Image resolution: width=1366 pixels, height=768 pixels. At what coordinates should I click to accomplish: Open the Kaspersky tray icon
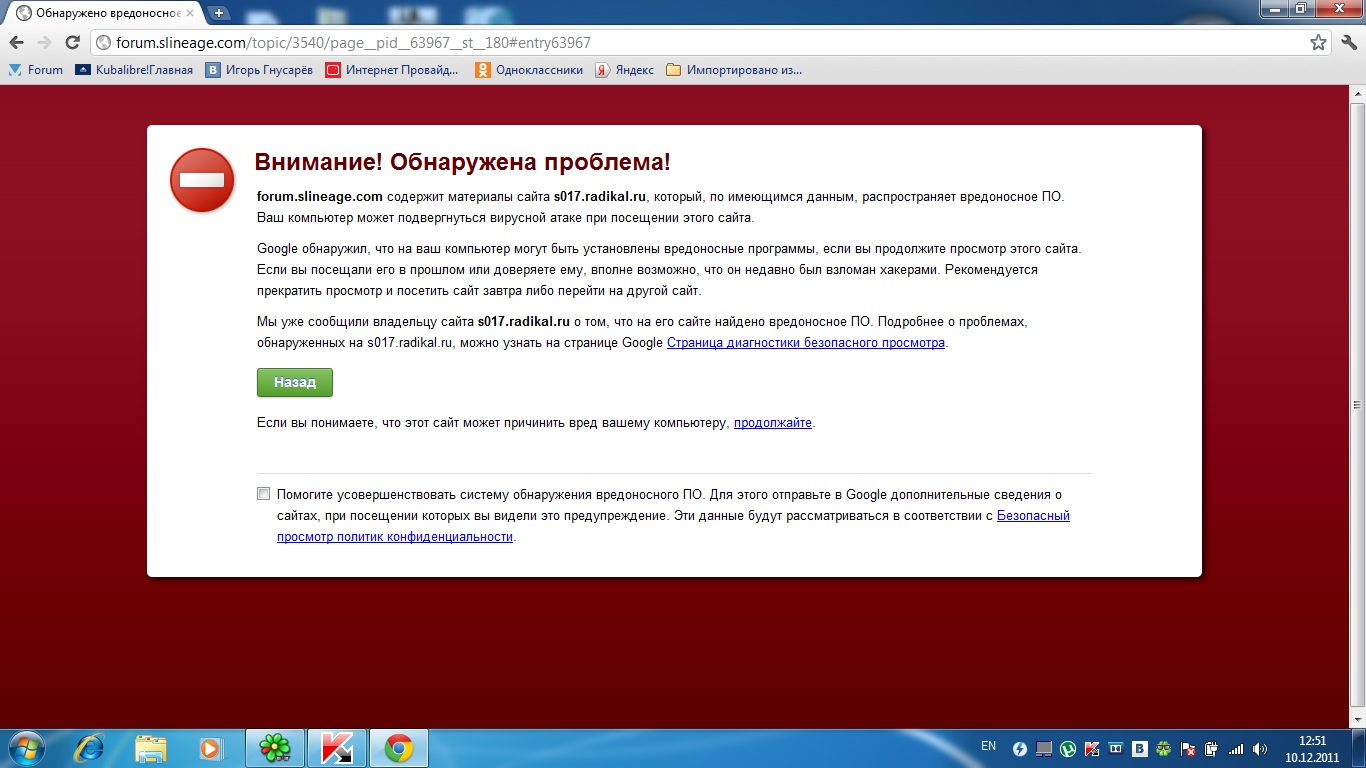1092,748
